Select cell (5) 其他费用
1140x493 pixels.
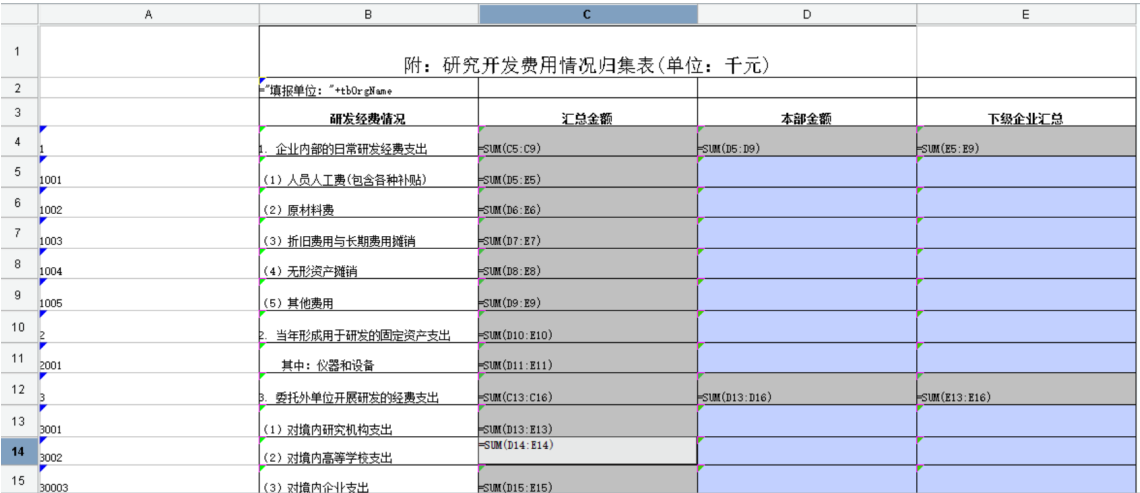pos(369,294)
